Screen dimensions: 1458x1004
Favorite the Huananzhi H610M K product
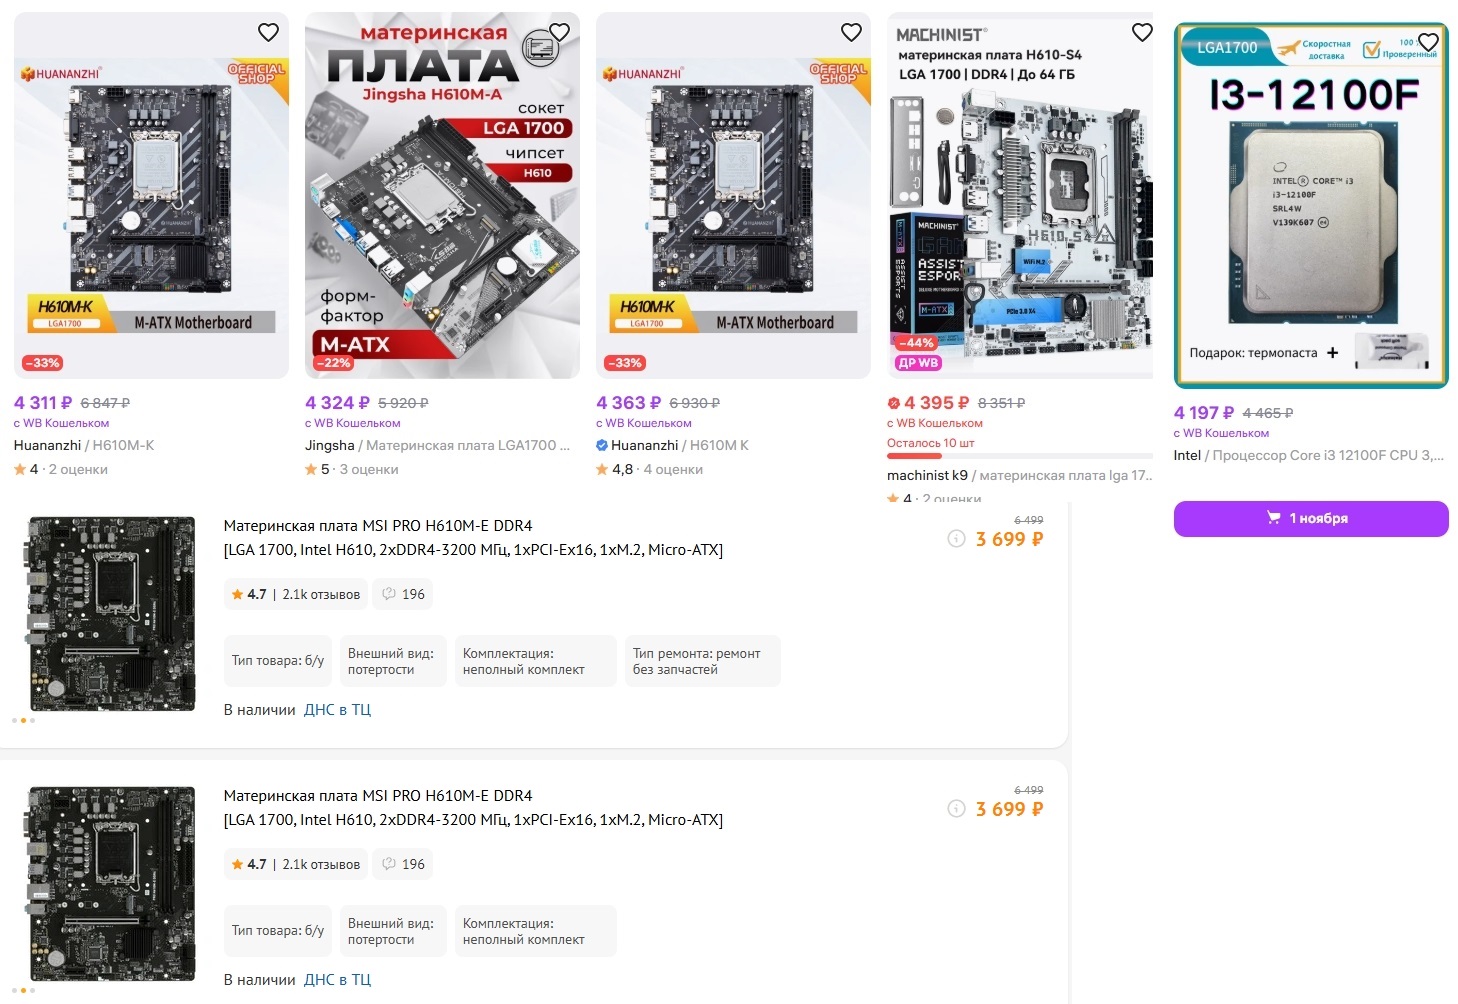(x=851, y=33)
